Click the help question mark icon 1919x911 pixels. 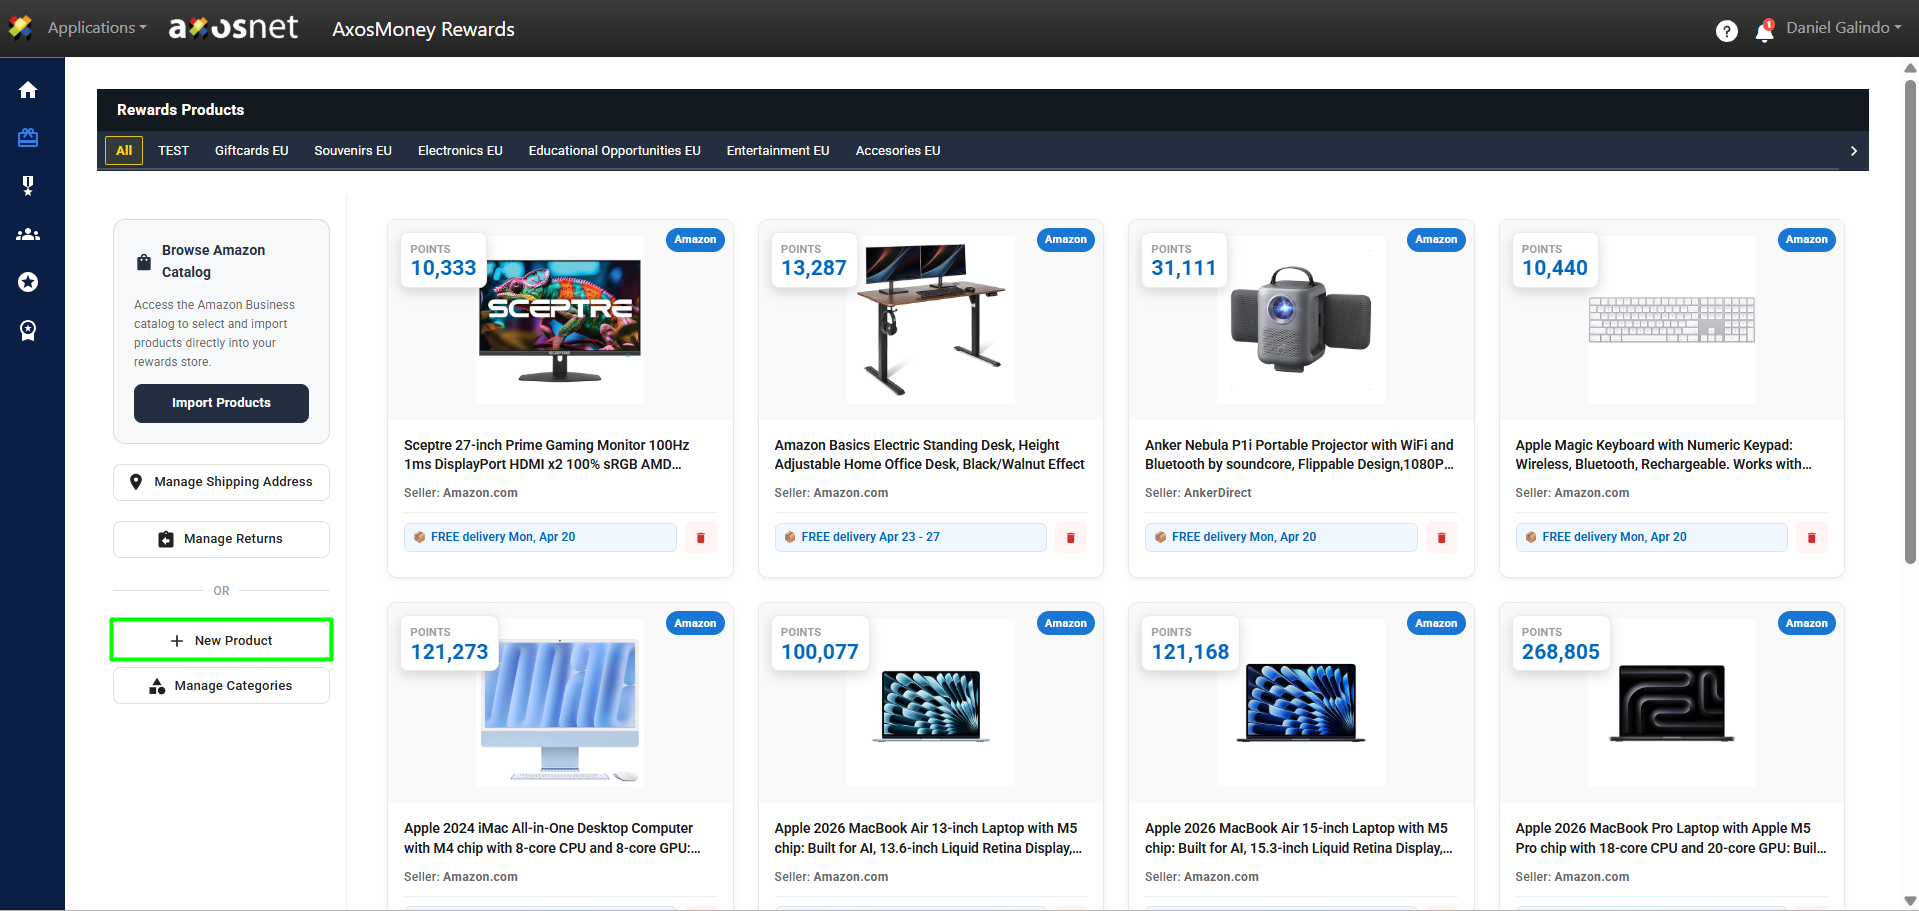(1726, 31)
